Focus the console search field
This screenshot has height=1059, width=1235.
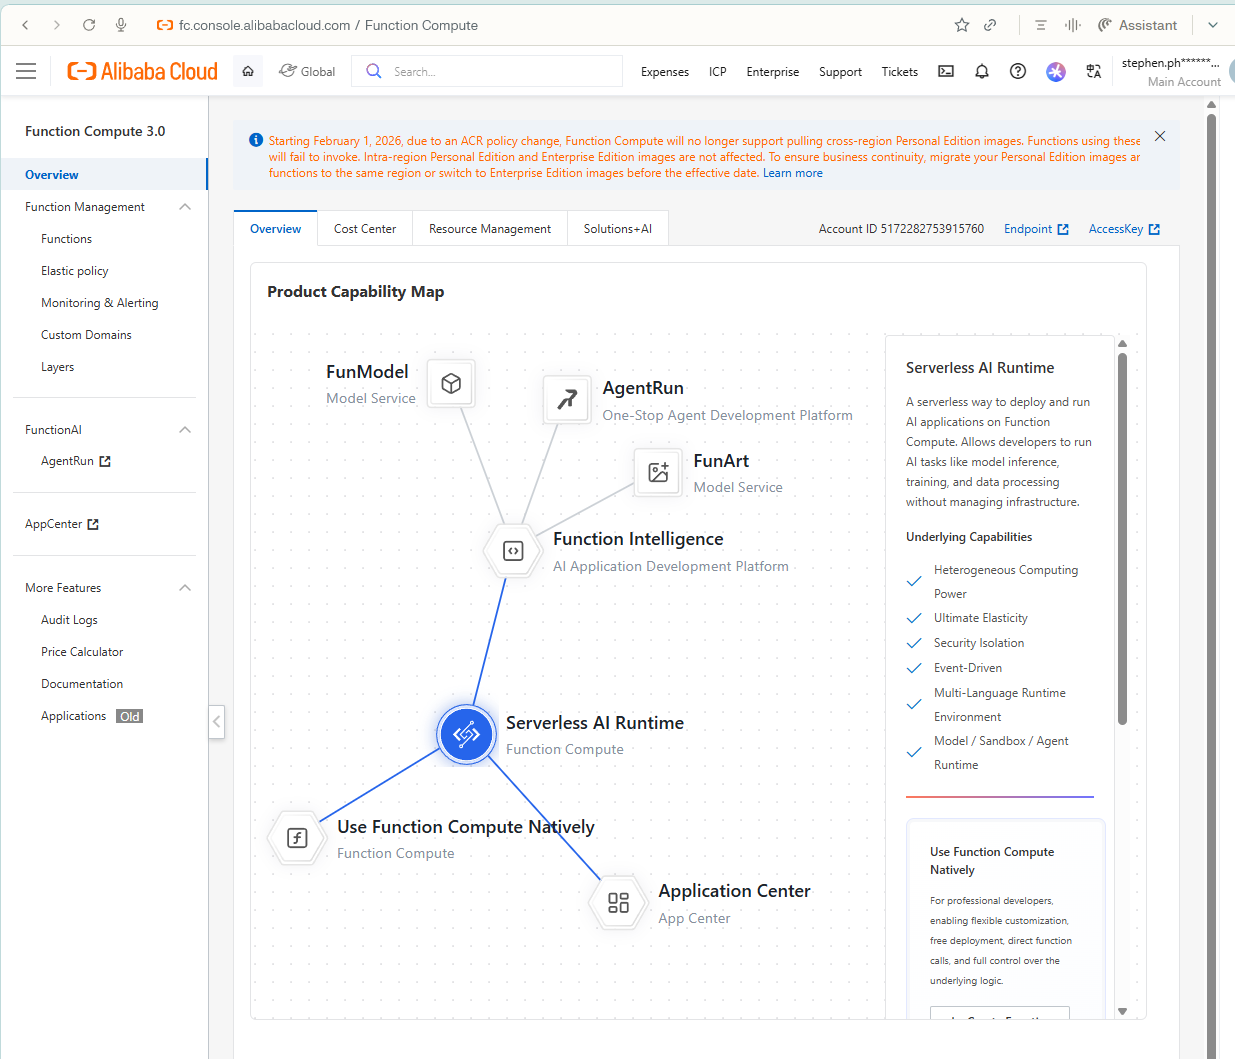(488, 71)
